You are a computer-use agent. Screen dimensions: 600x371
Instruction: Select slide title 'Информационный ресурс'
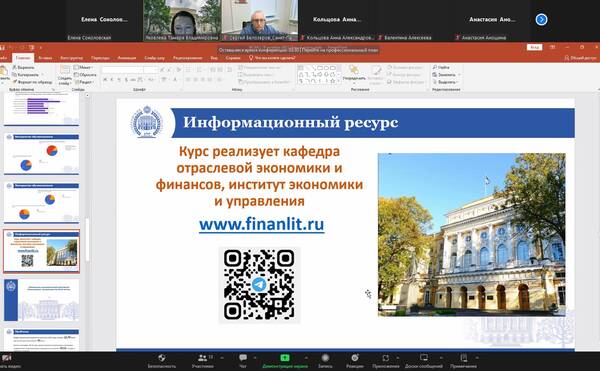click(290, 122)
